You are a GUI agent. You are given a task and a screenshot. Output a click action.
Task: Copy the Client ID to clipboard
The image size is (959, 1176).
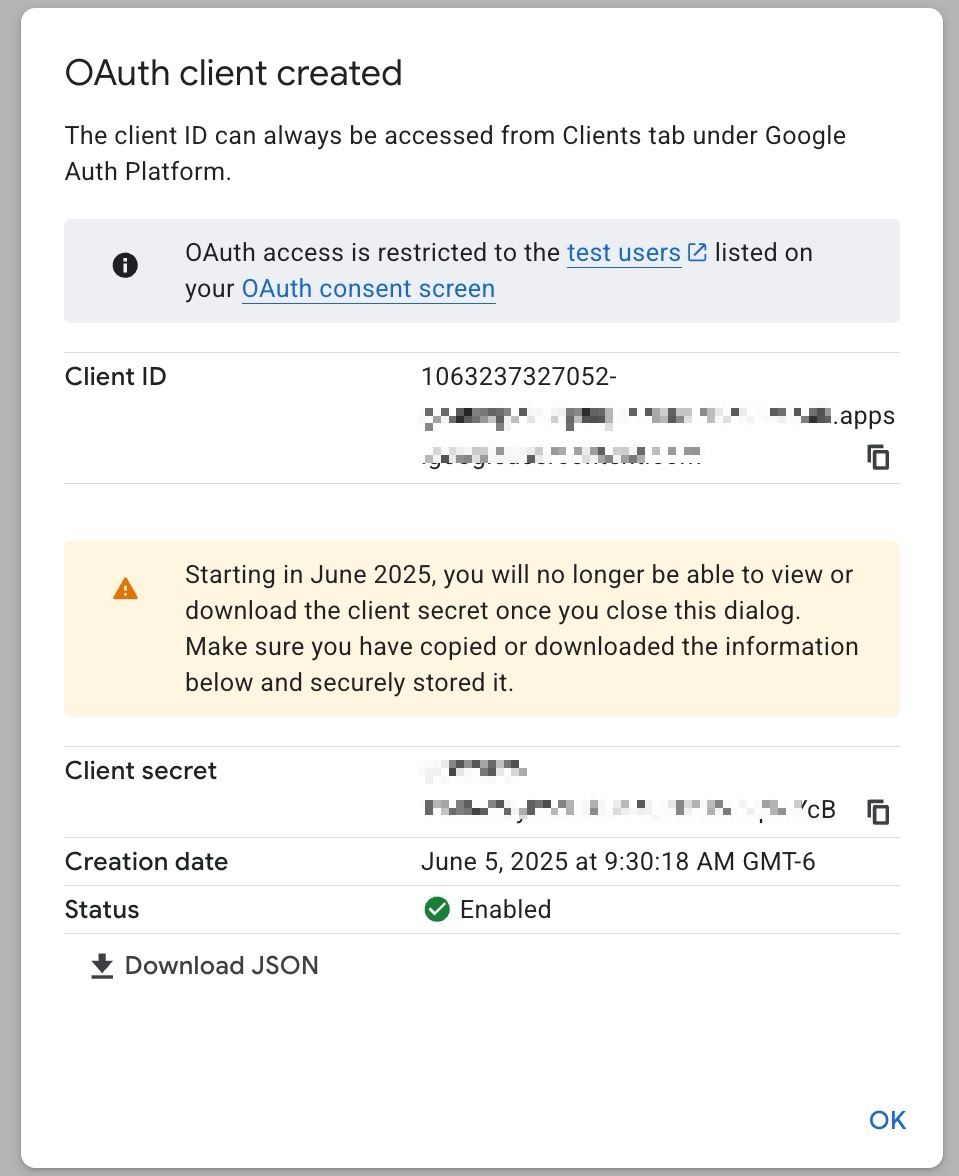click(x=878, y=458)
